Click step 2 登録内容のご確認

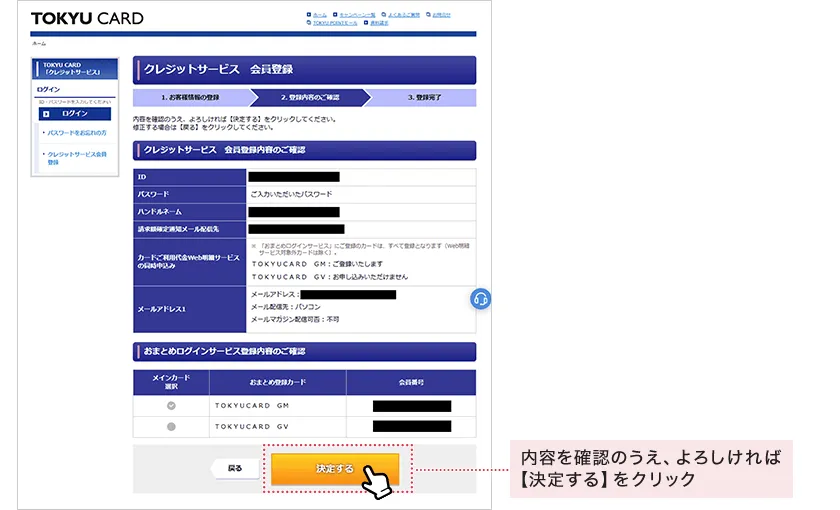[x=310, y=98]
